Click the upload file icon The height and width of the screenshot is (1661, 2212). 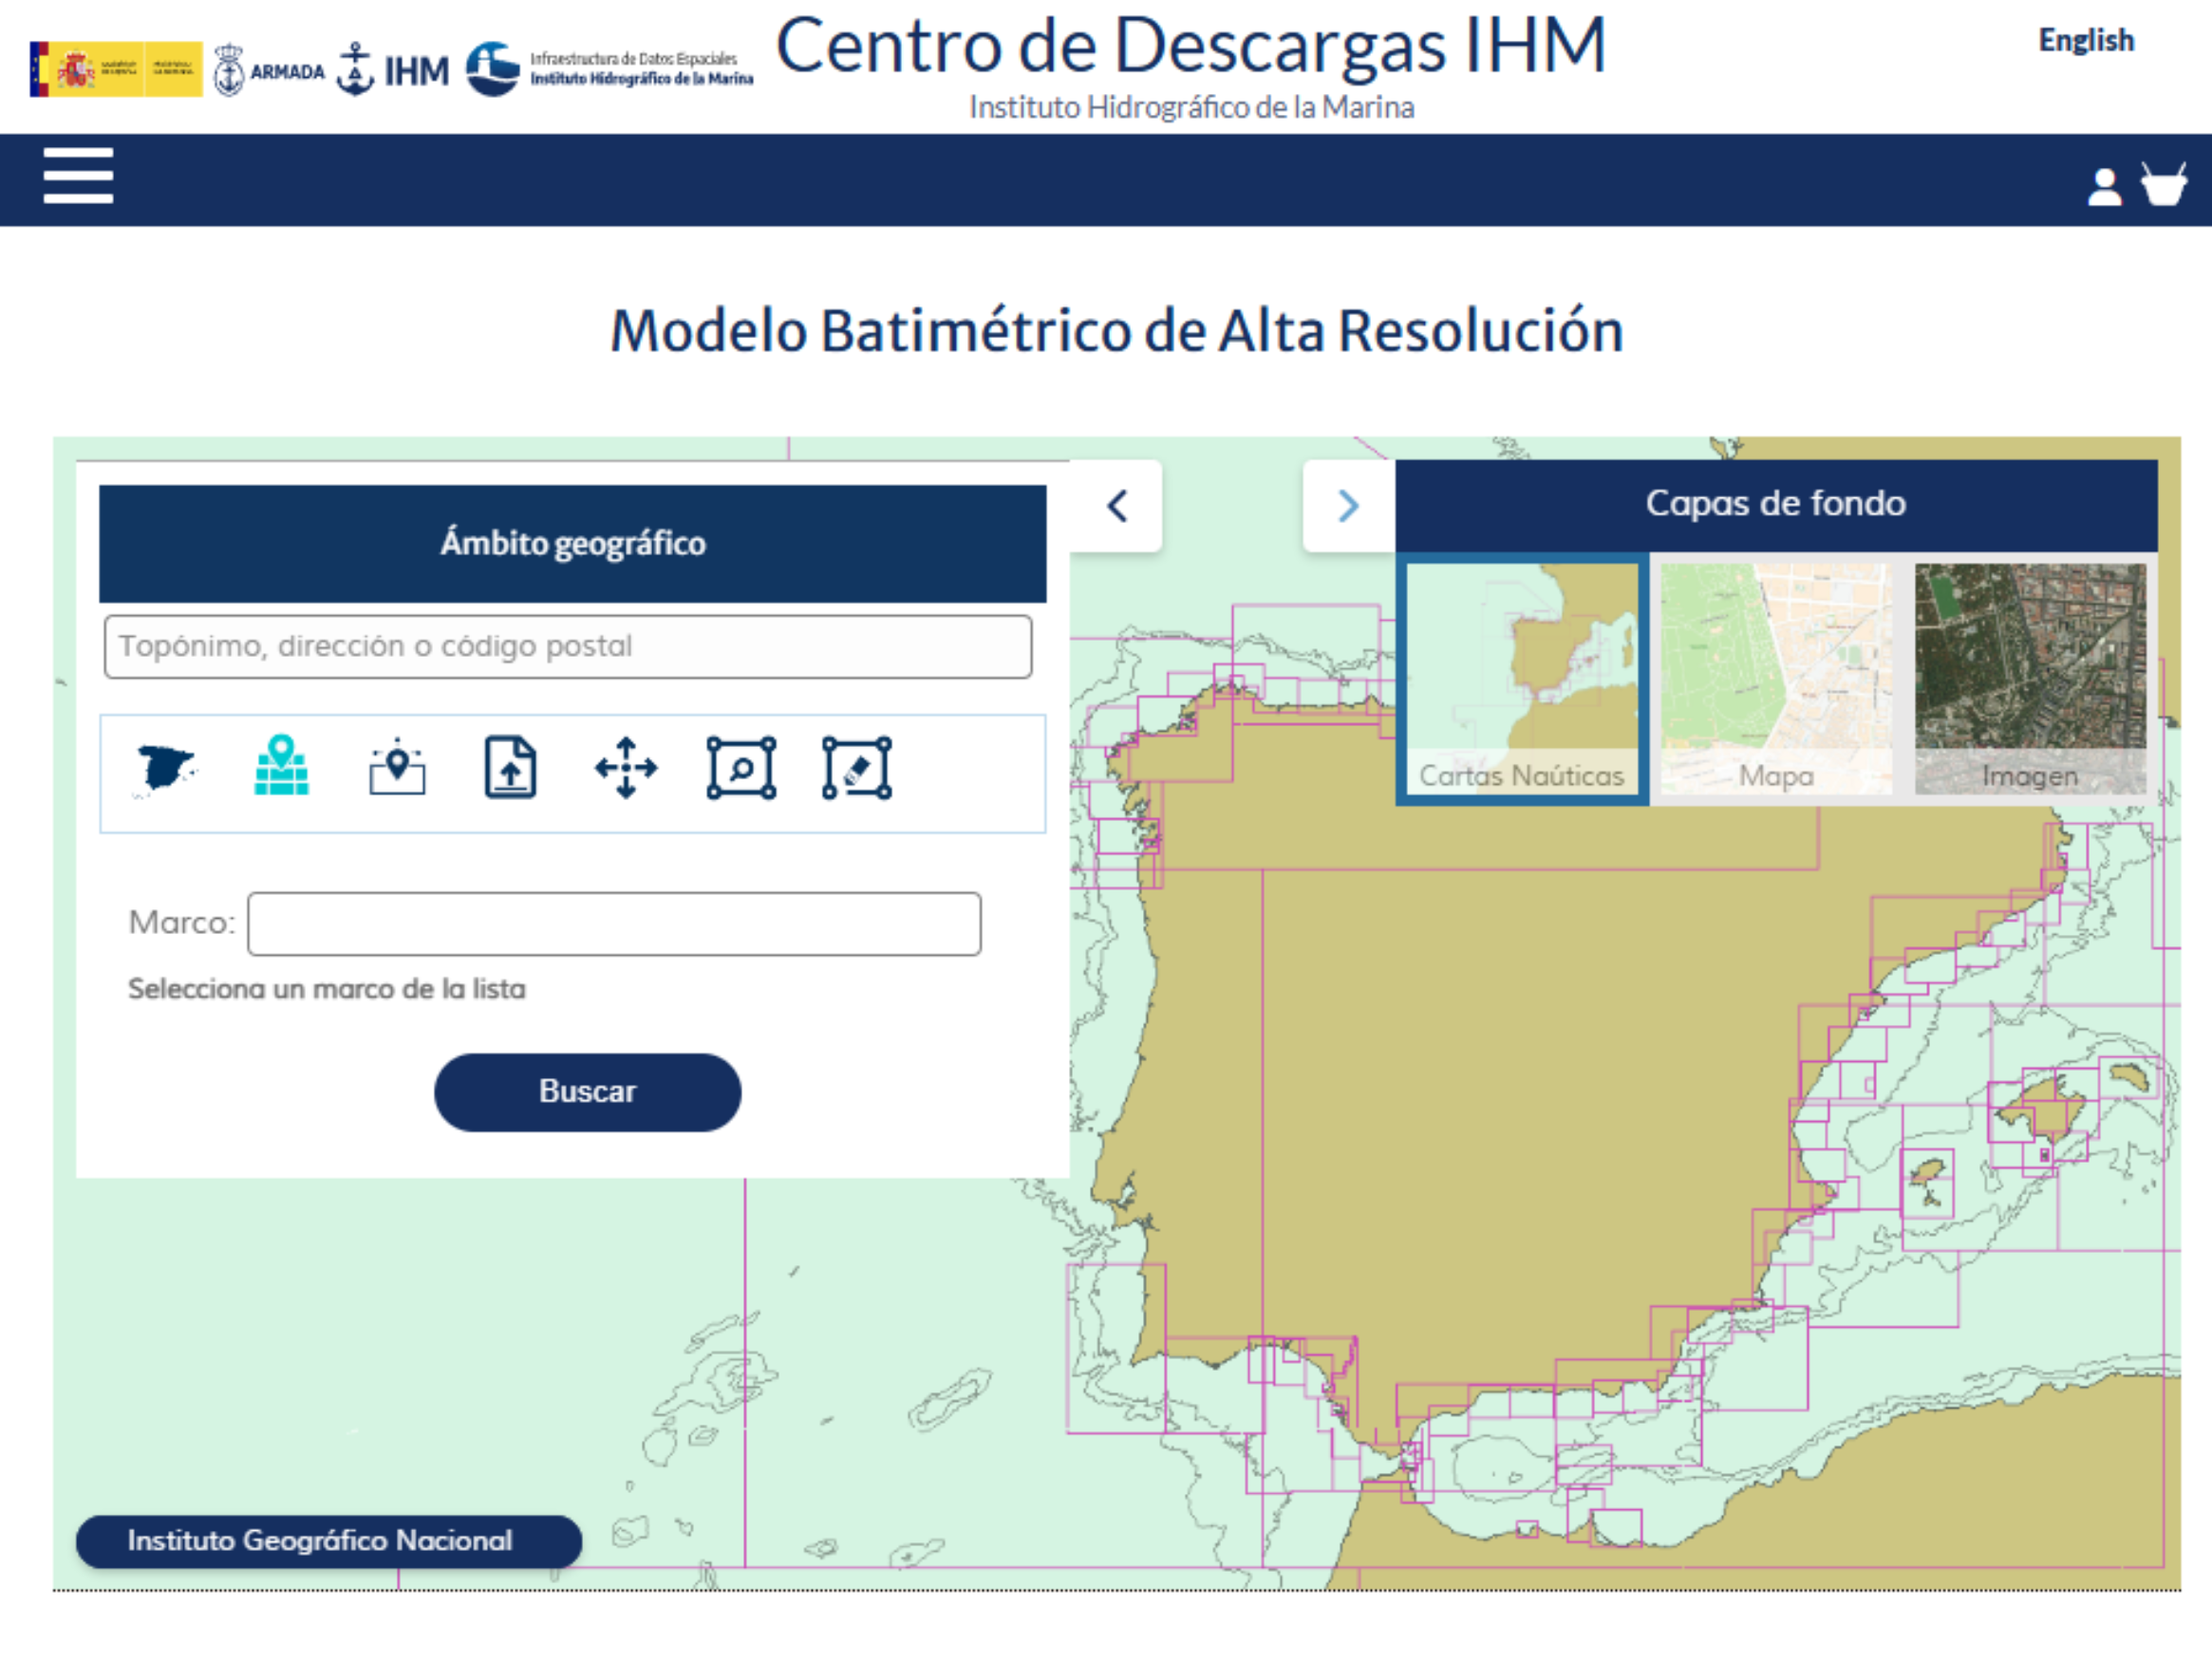pyautogui.click(x=511, y=768)
